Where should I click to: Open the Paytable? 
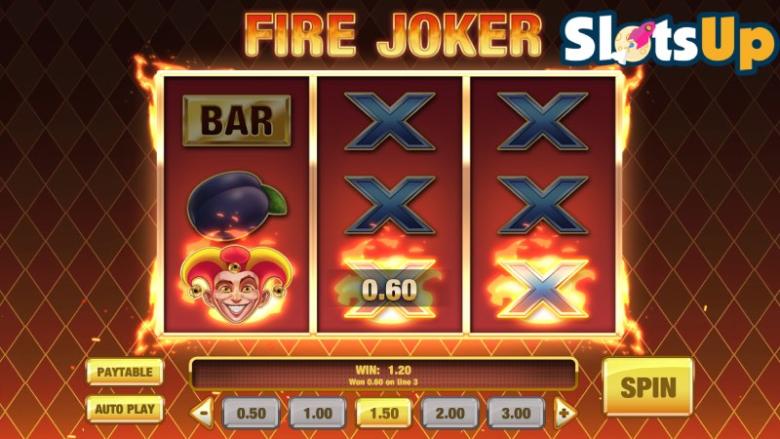coord(125,372)
